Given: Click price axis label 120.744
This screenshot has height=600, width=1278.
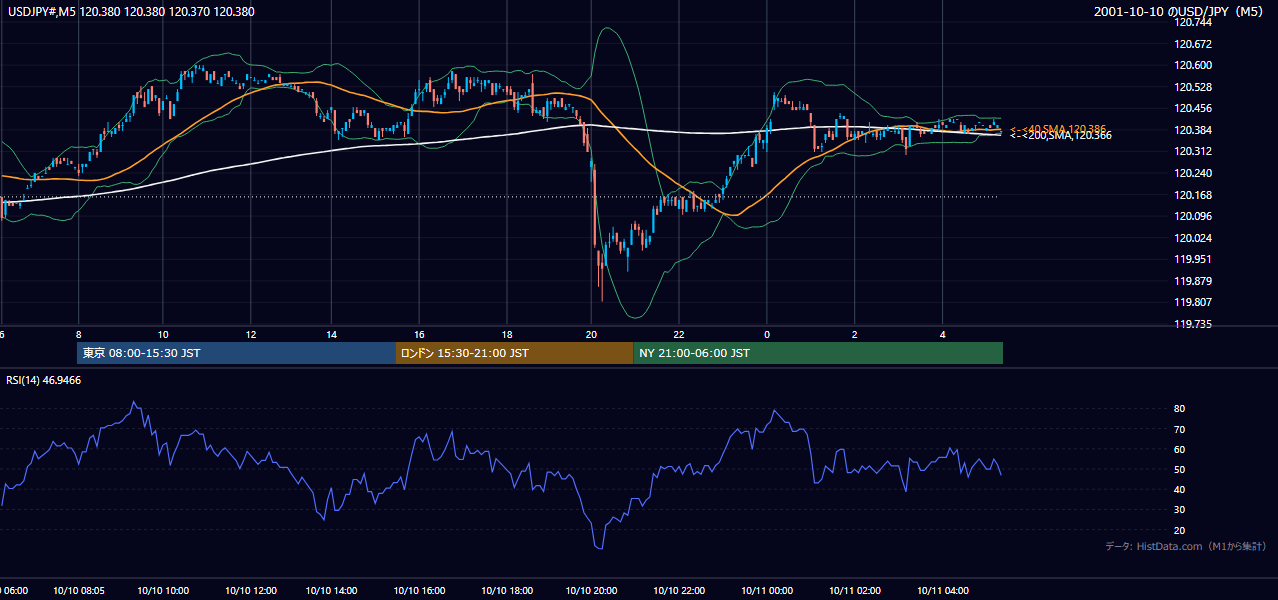Looking at the screenshot, I should pyautogui.click(x=1193, y=22).
